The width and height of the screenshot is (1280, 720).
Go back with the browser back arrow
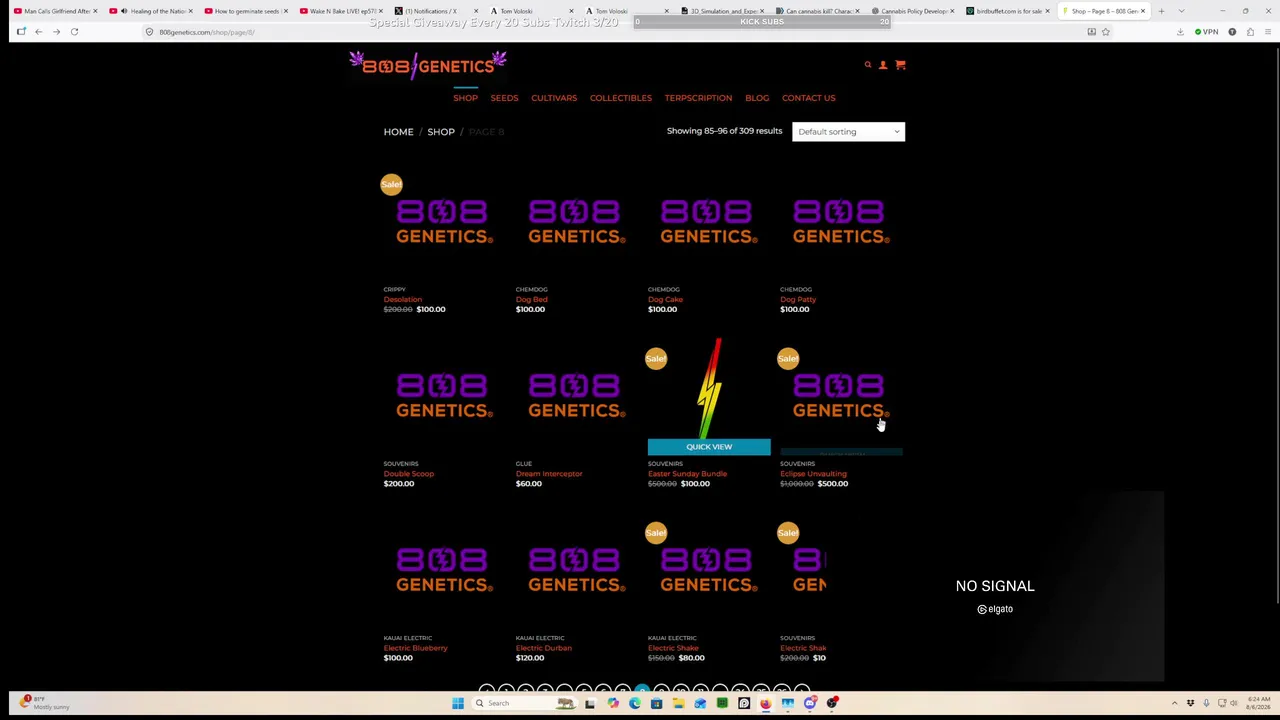tap(39, 32)
